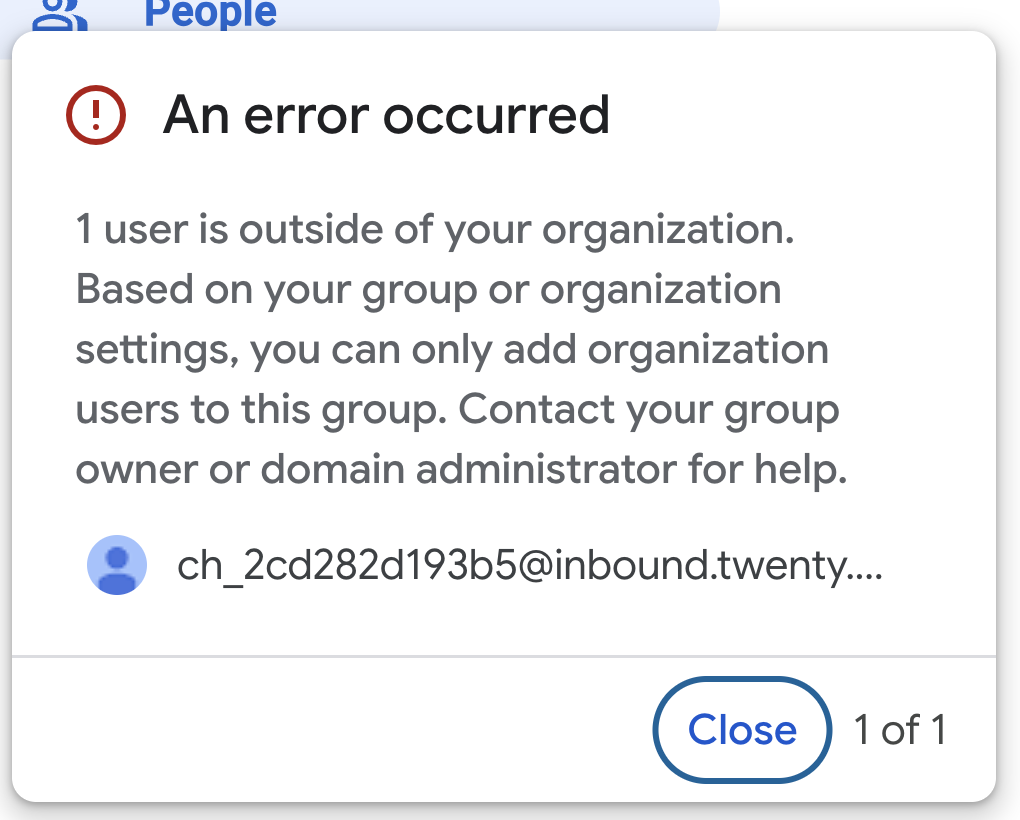The width and height of the screenshot is (1020, 820).
Task: Click the red error exclamation icon
Action: click(x=96, y=115)
